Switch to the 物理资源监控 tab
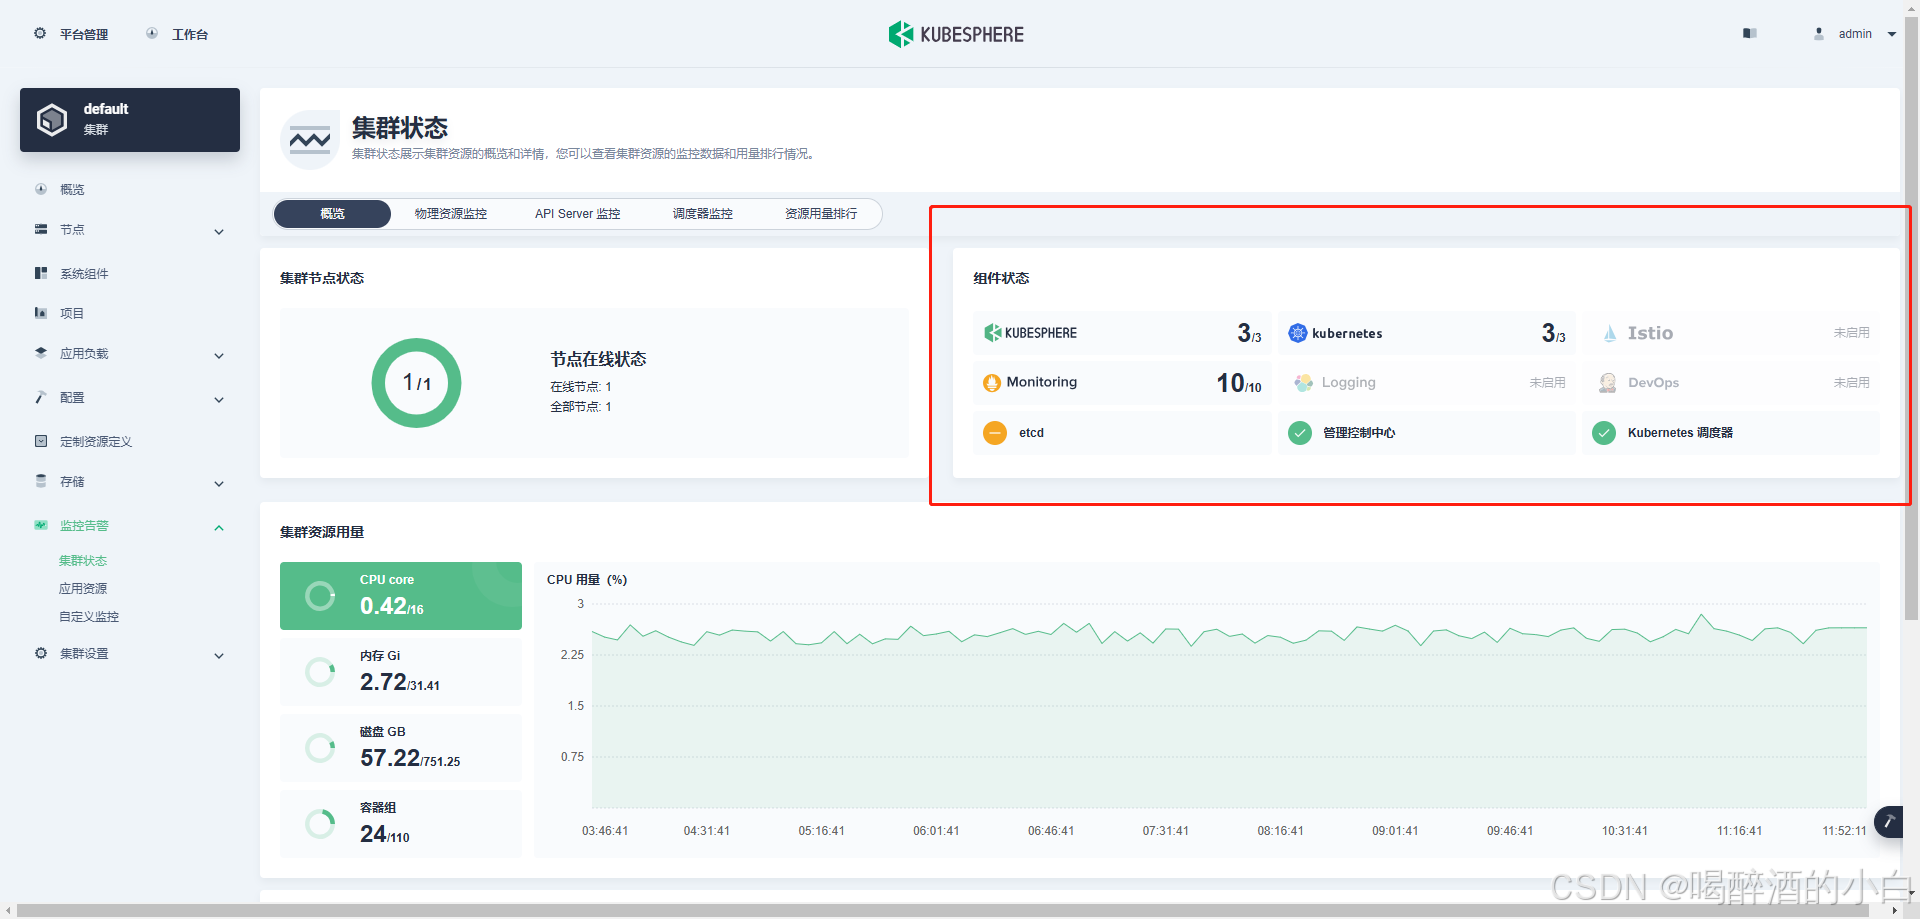Screen dimensions: 1920x919 (451, 214)
